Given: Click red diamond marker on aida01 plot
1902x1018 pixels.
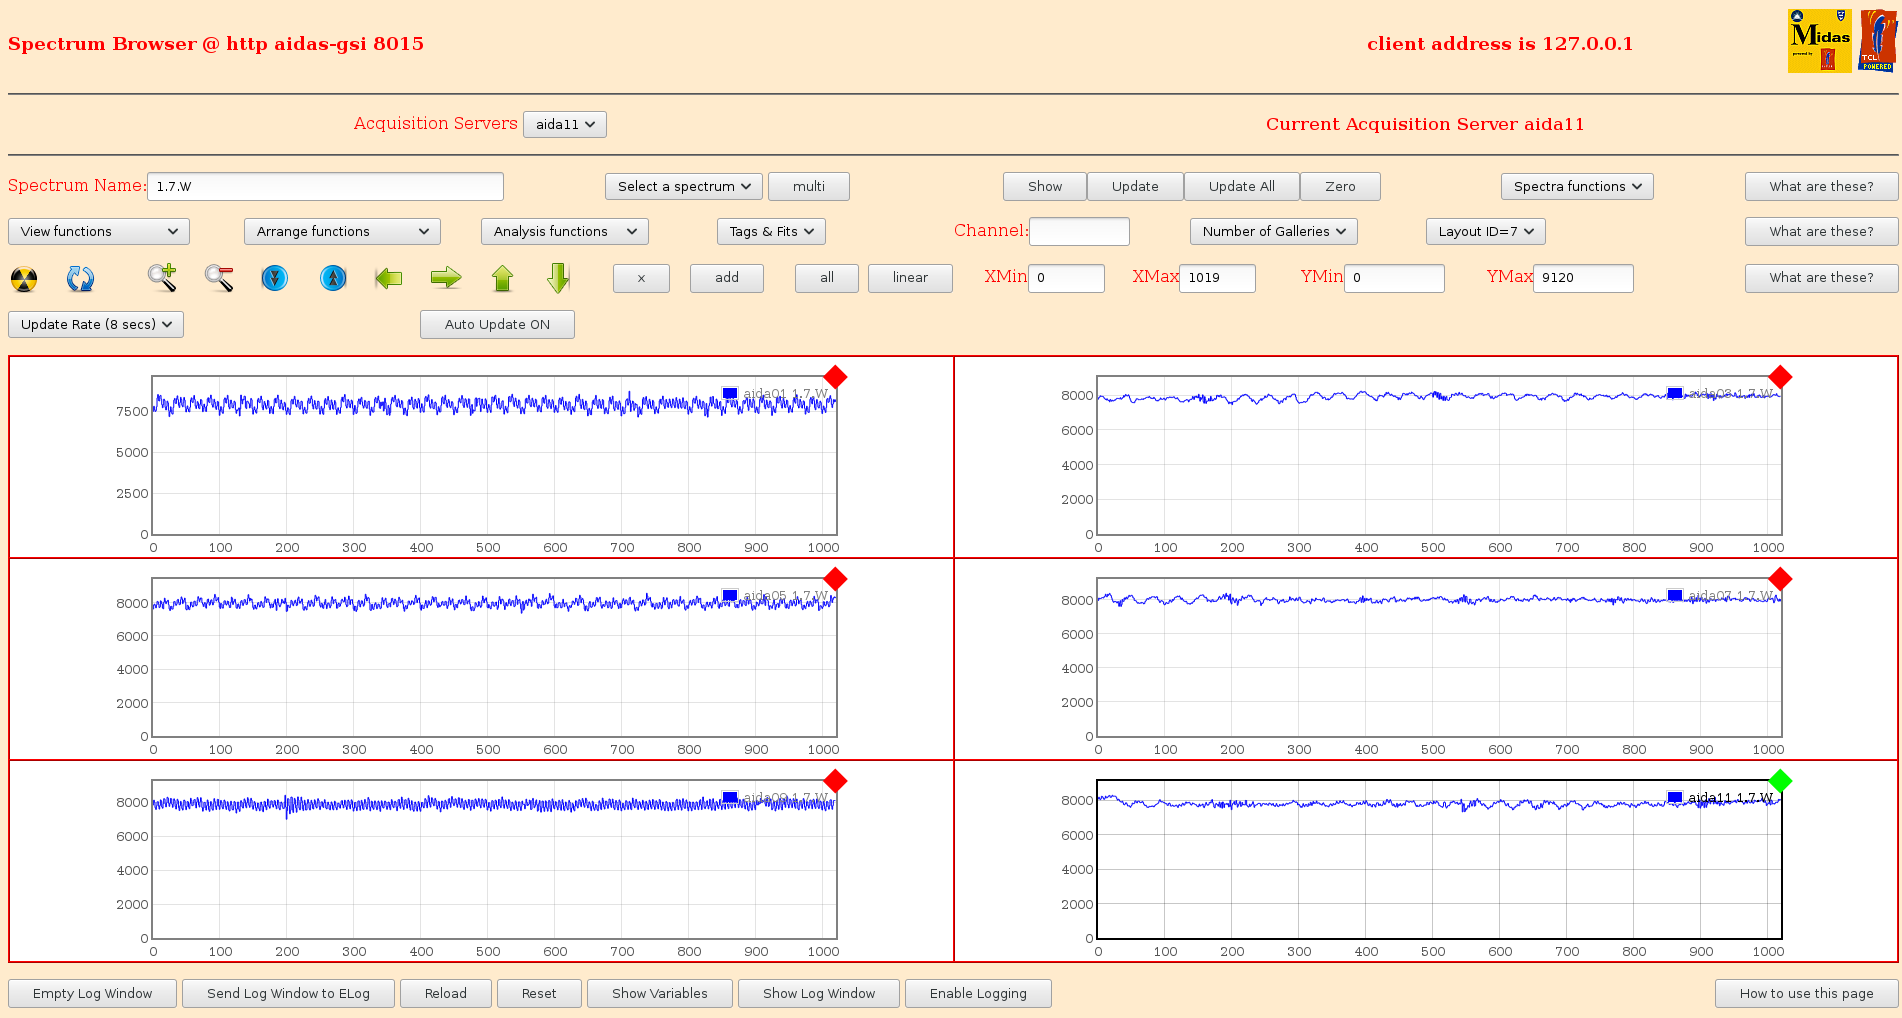Looking at the screenshot, I should coord(835,377).
